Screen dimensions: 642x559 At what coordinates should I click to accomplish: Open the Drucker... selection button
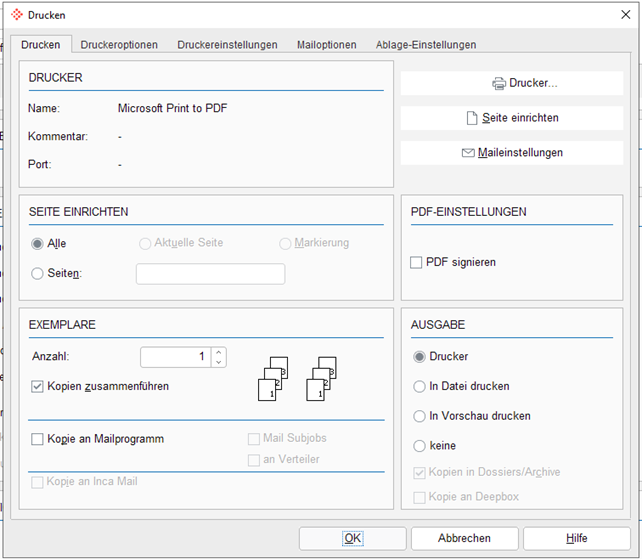coord(512,83)
